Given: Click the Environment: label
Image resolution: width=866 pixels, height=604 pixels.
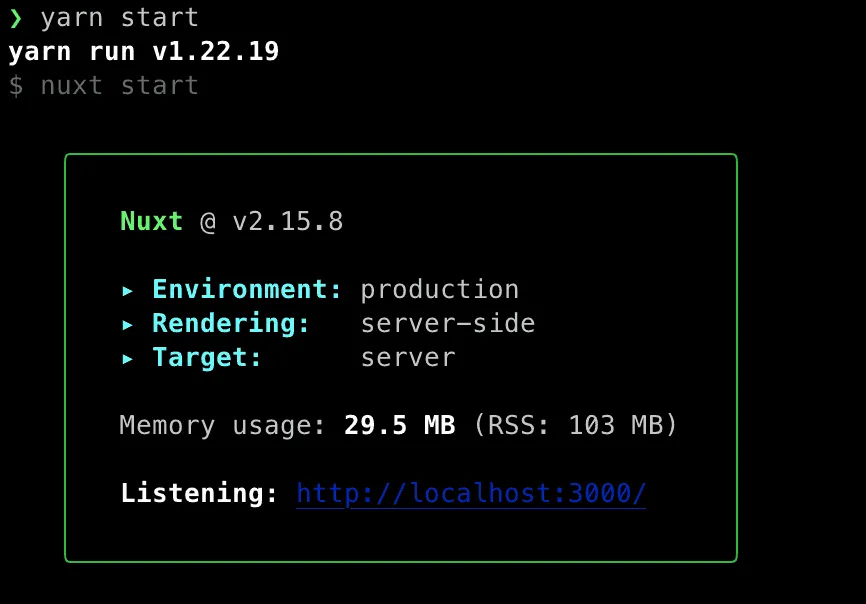Looking at the screenshot, I should click(247, 289).
